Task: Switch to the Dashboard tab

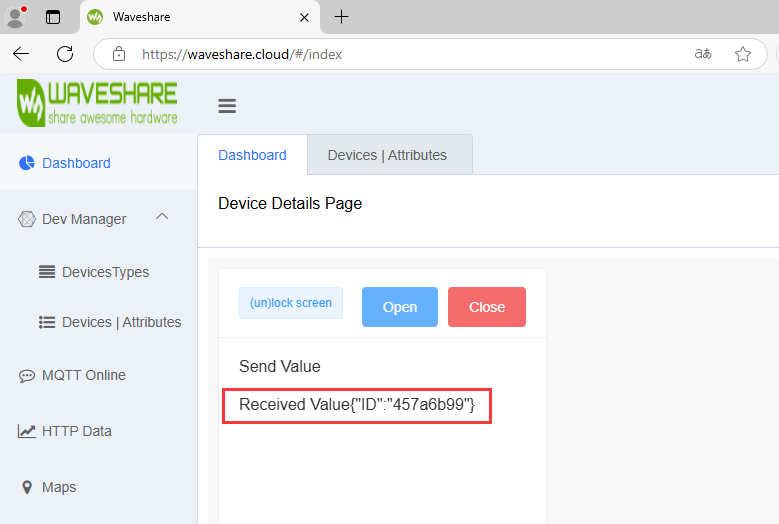Action: pyautogui.click(x=252, y=155)
